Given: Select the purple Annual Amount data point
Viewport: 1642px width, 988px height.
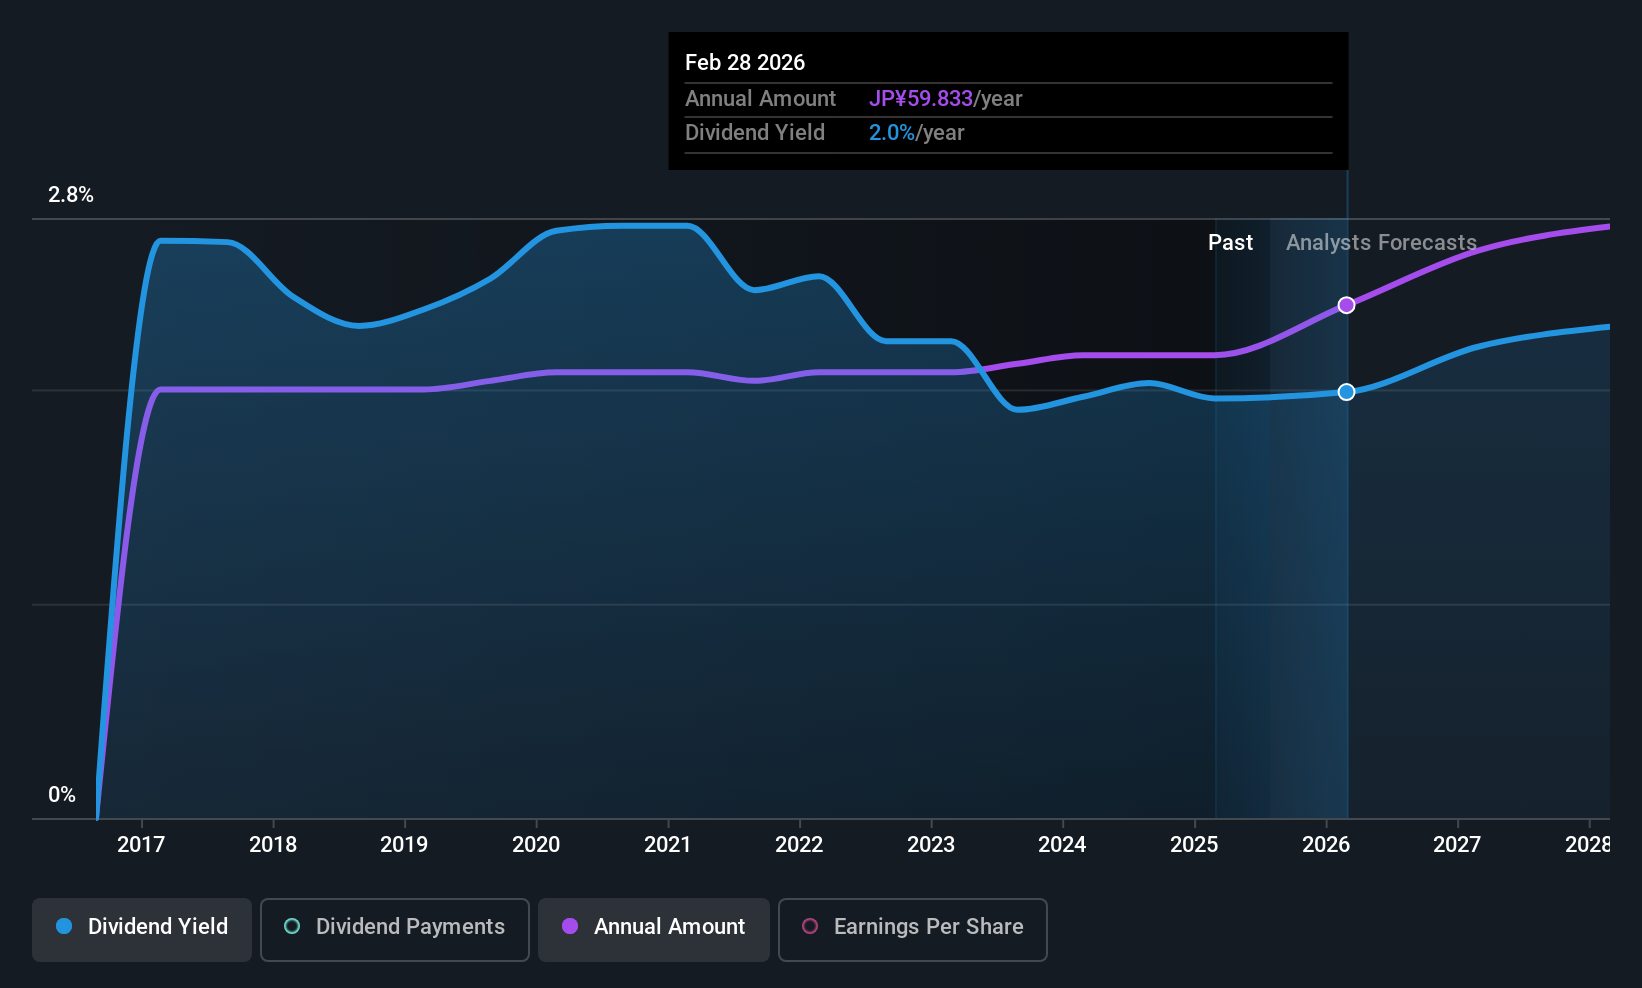Looking at the screenshot, I should 1347,305.
